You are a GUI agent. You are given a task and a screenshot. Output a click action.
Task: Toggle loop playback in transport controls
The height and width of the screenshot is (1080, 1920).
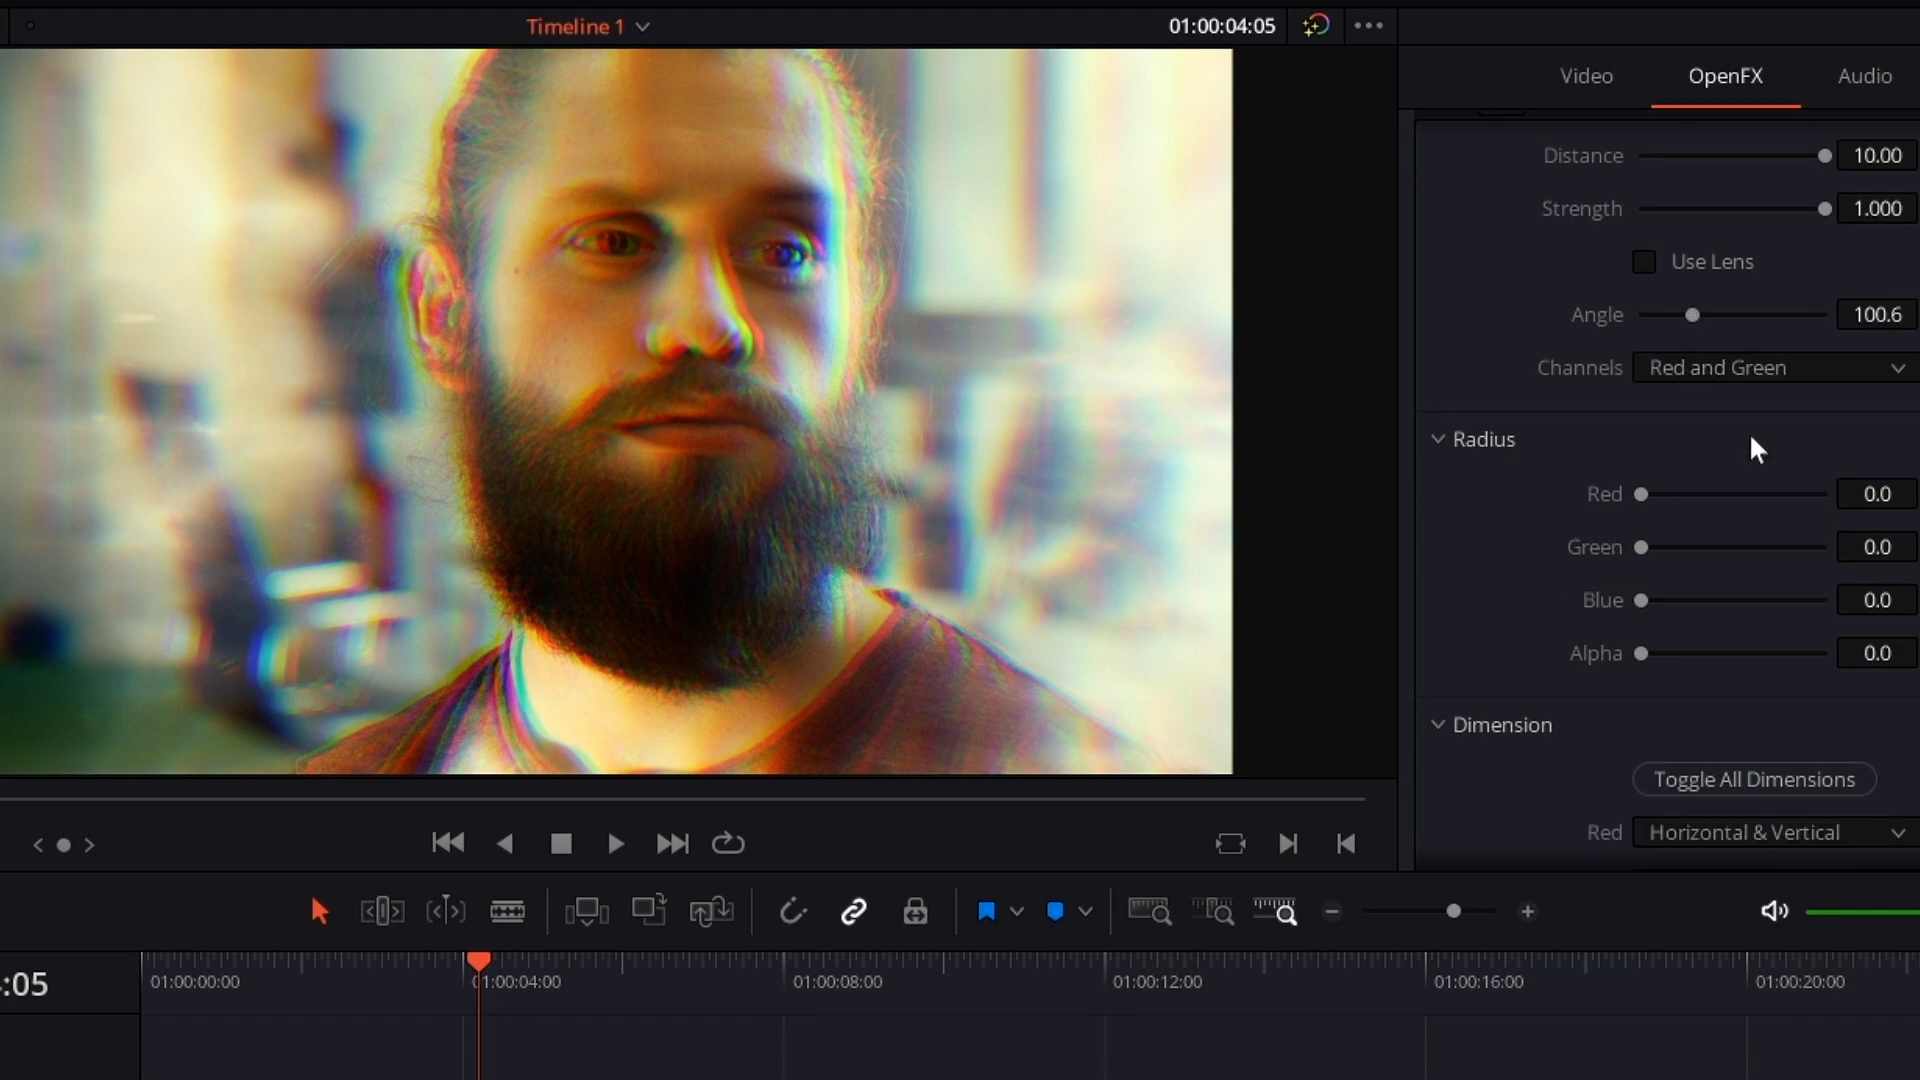pos(727,844)
